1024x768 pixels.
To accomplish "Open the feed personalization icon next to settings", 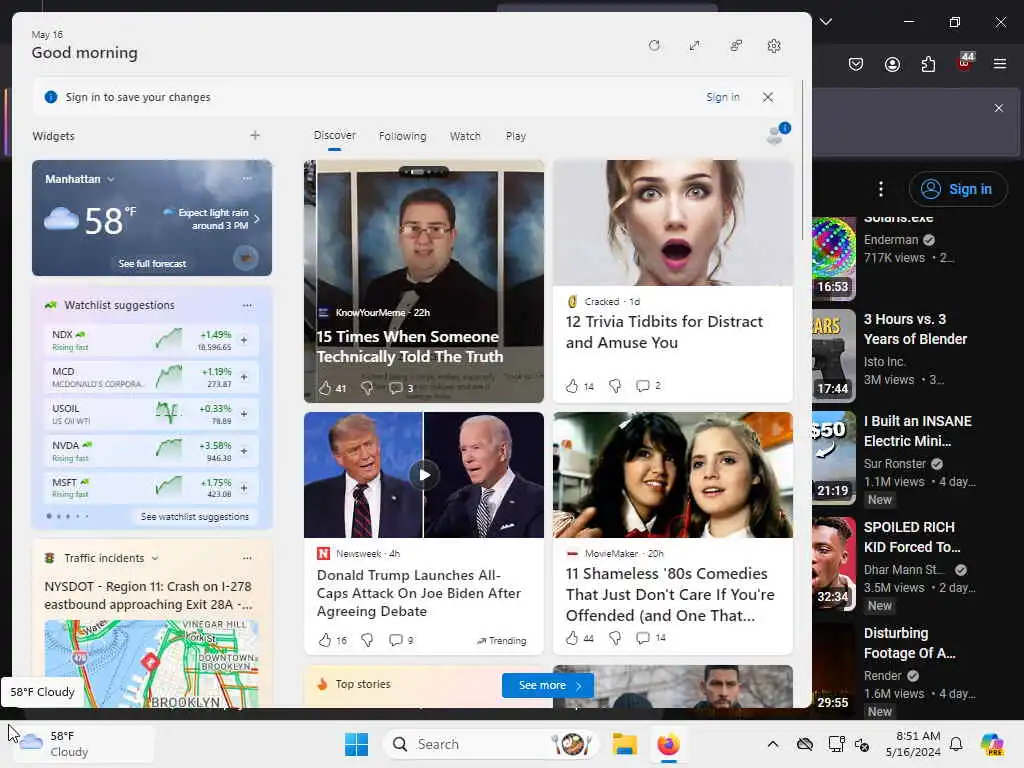I will [735, 46].
